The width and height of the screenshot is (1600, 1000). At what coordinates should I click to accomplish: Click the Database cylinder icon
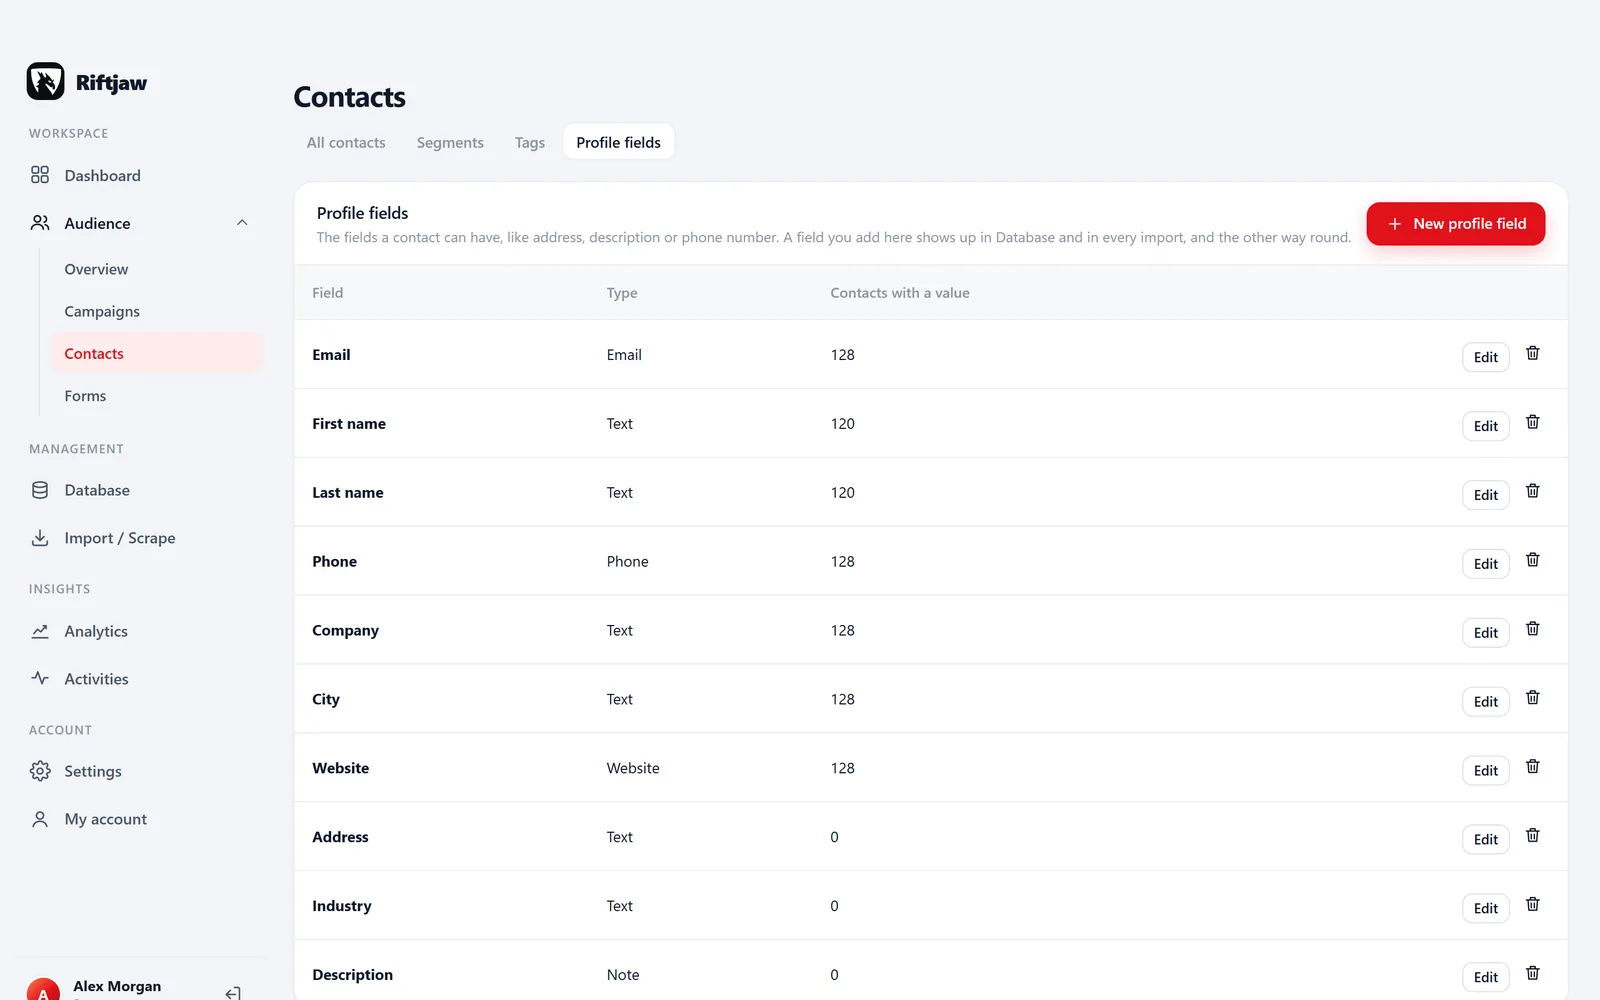pos(40,490)
